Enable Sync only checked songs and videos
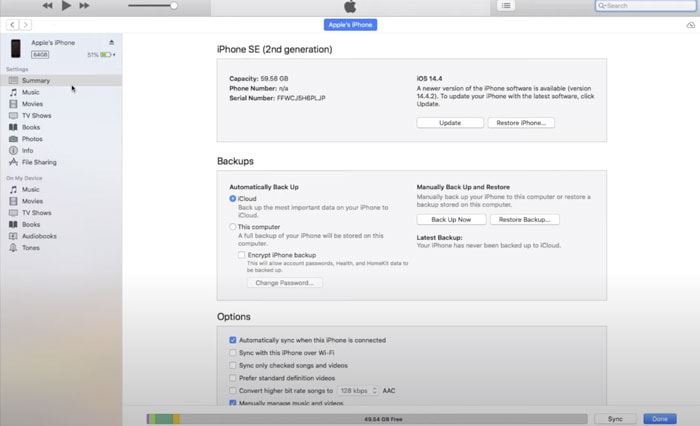 [233, 365]
